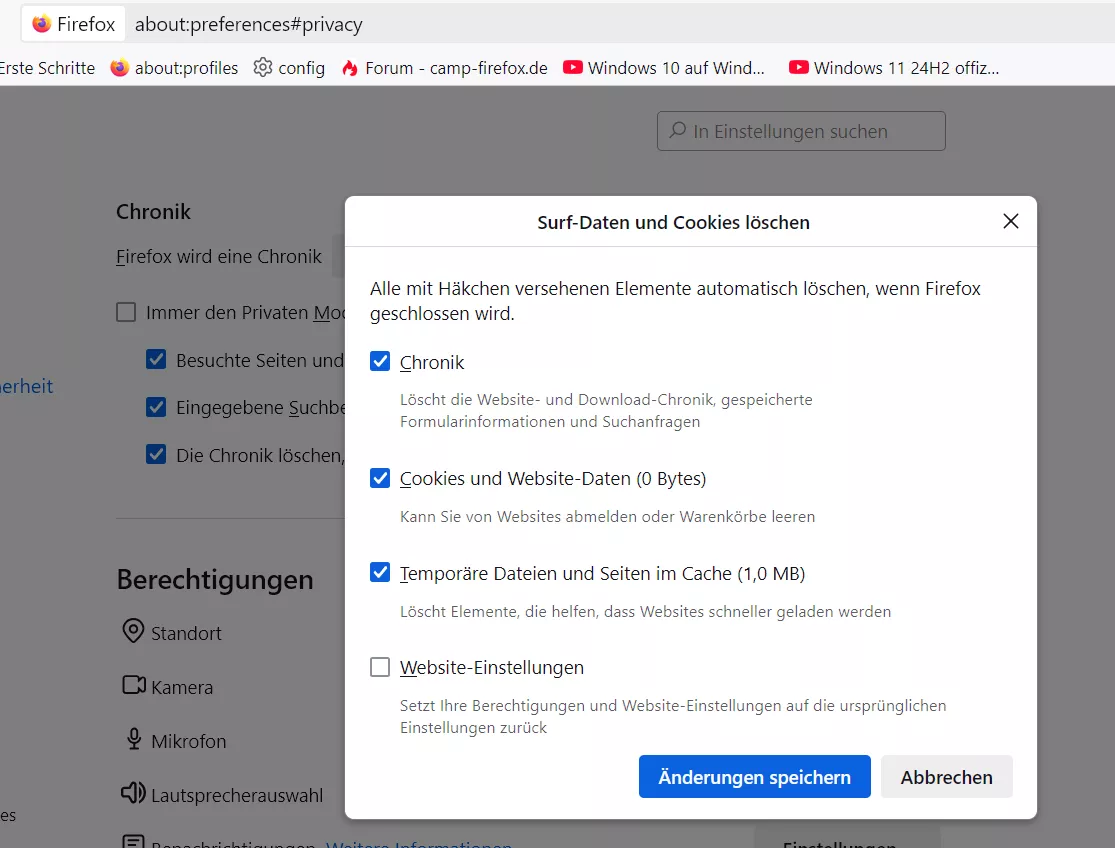Open the Windows 10 YouTube bookmark

[x=664, y=68]
